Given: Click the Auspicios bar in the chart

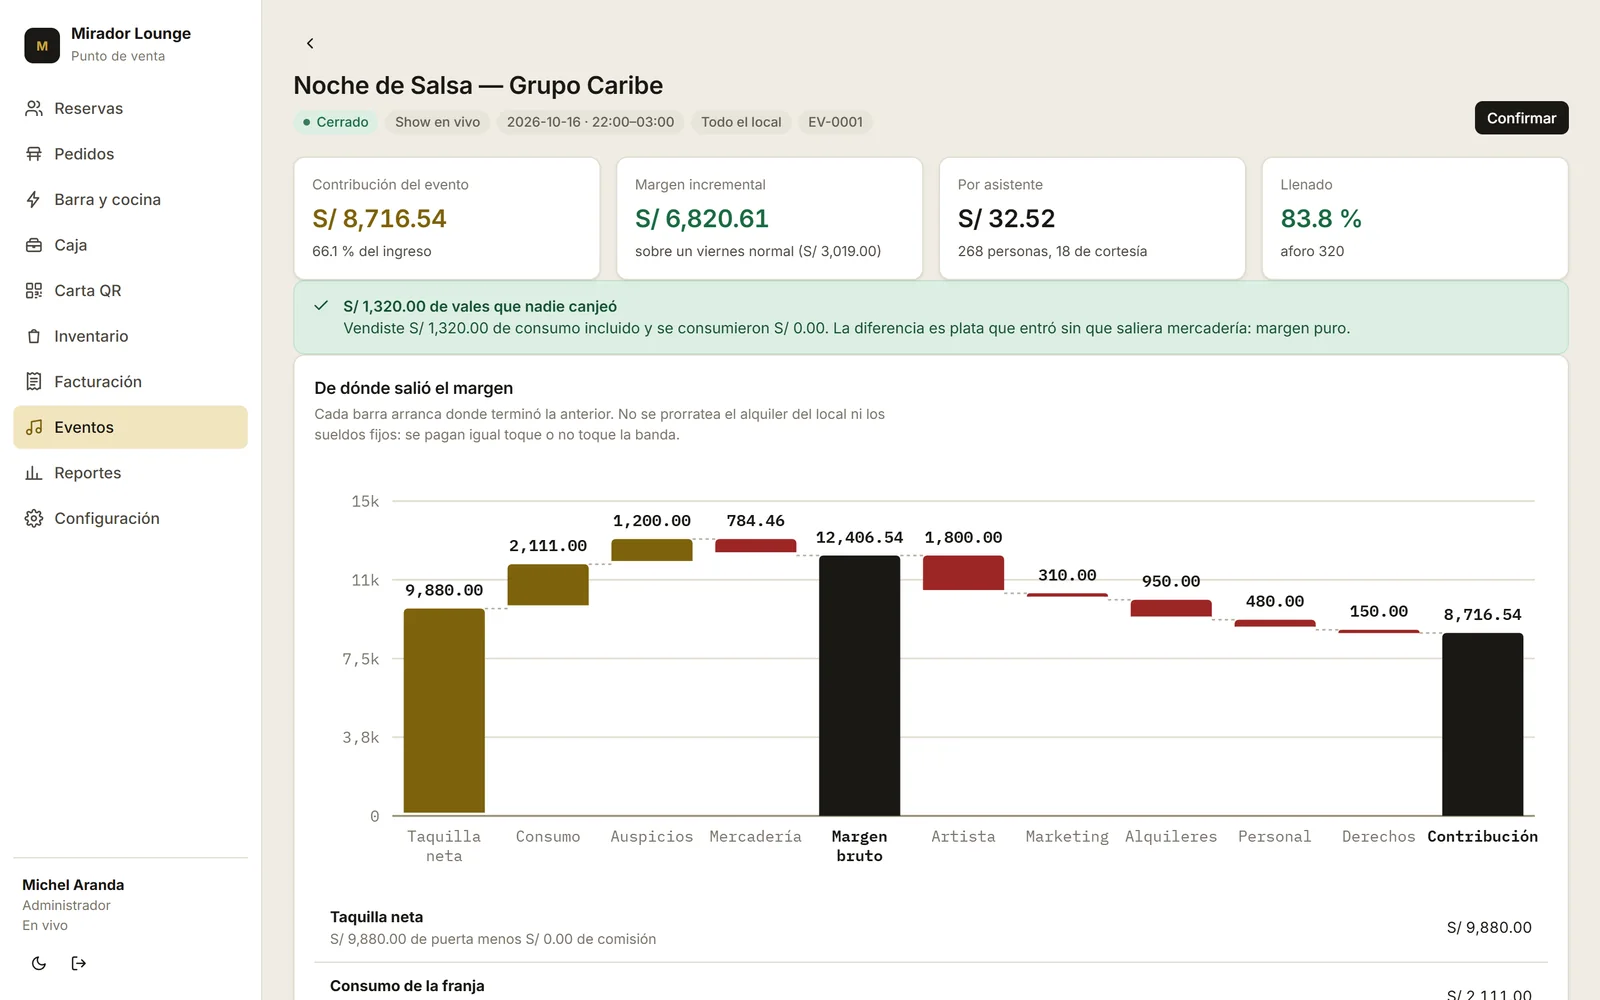Looking at the screenshot, I should coord(652,550).
